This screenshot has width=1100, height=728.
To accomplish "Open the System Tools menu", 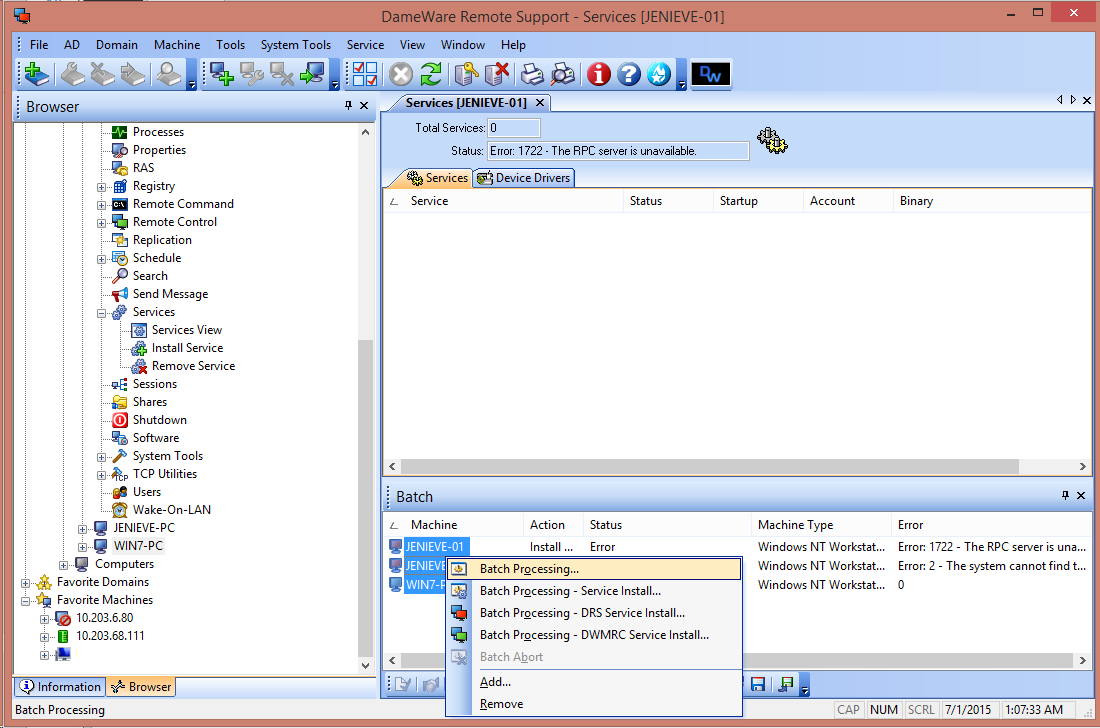I will coord(295,45).
